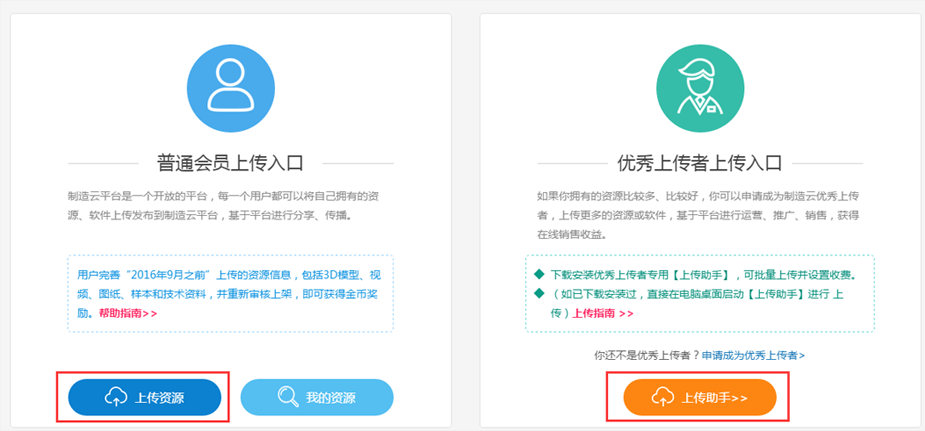925x431 pixels.
Task: Click the 你还不是优秀上传者？ question text
Action: [647, 355]
